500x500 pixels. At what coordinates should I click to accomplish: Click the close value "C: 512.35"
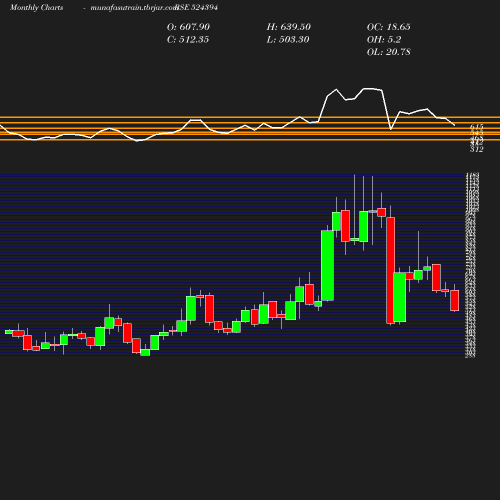click(188, 40)
